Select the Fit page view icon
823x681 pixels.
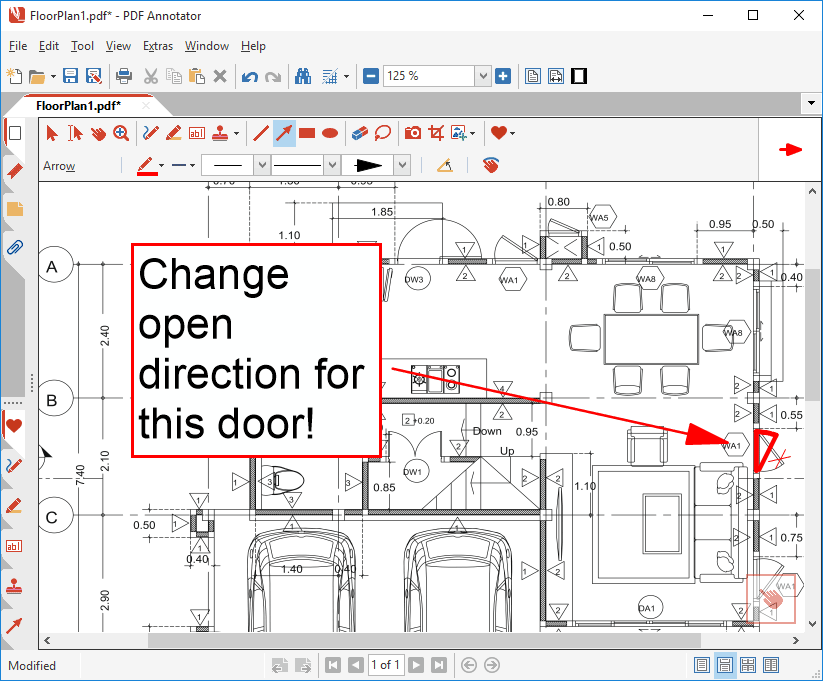pyautogui.click(x=533, y=76)
